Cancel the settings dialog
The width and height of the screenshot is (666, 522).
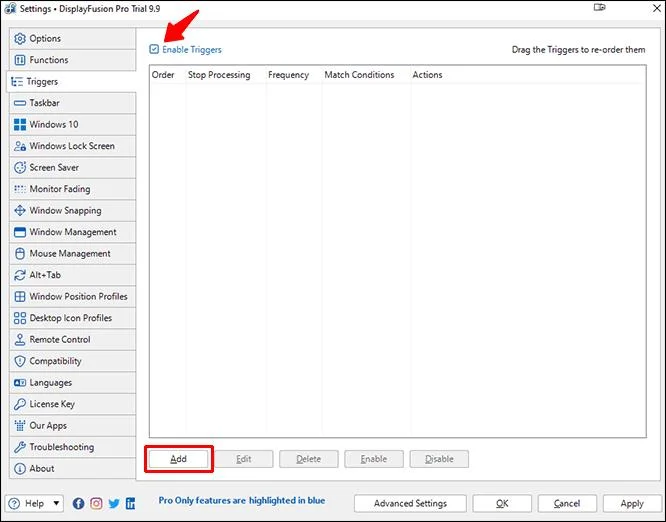click(567, 504)
